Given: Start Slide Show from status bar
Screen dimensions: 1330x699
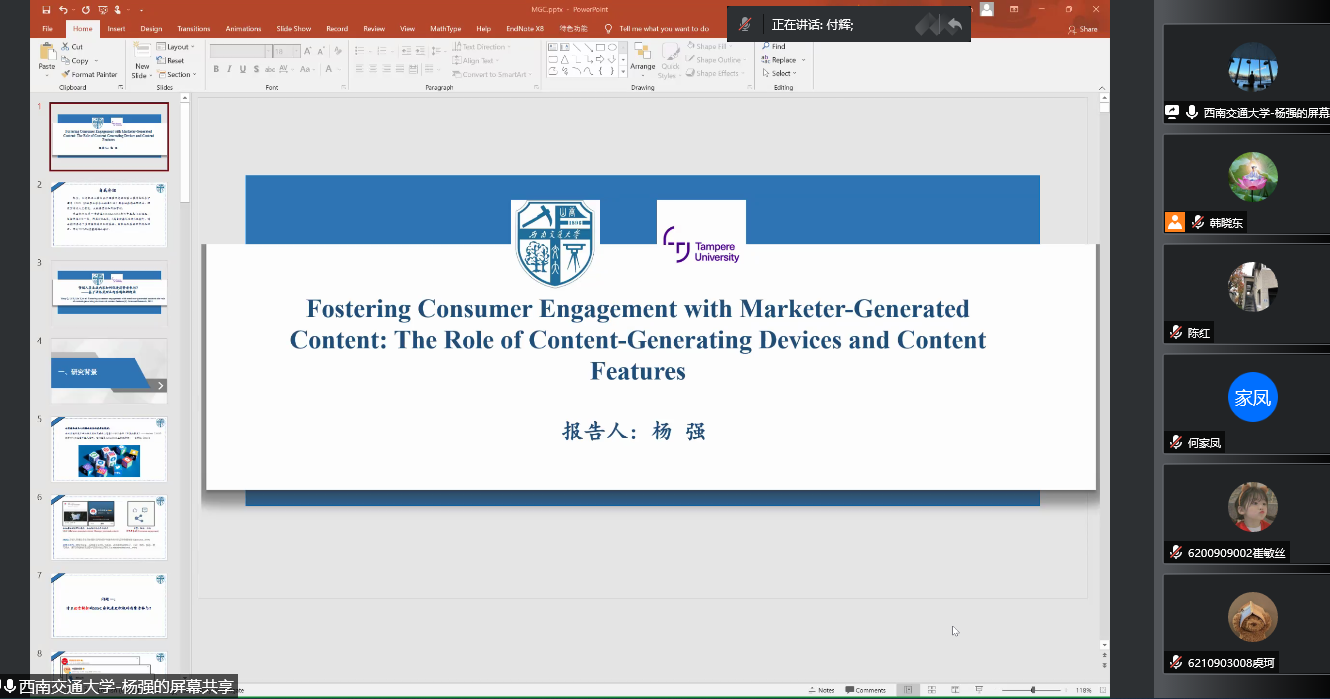Looking at the screenshot, I should point(980,690).
